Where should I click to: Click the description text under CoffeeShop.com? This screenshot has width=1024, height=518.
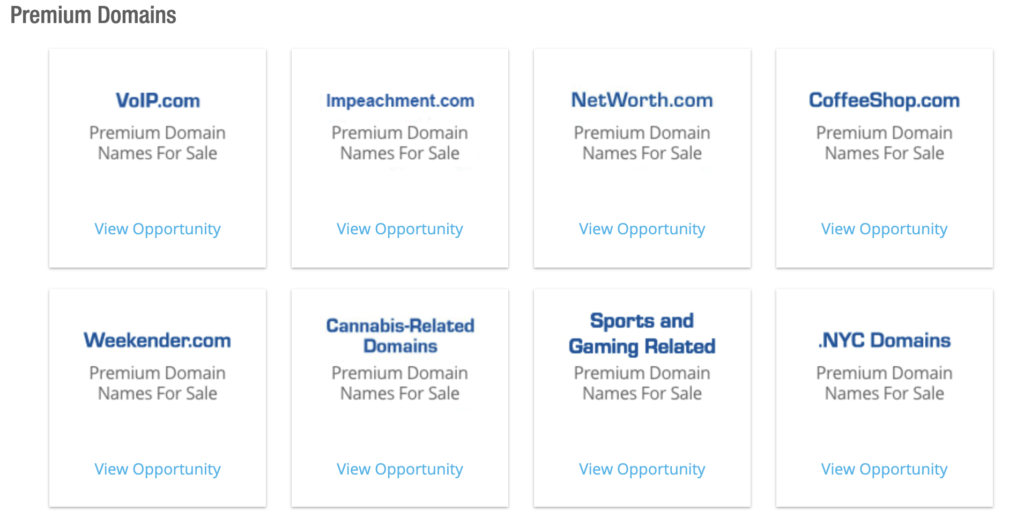tap(884, 143)
